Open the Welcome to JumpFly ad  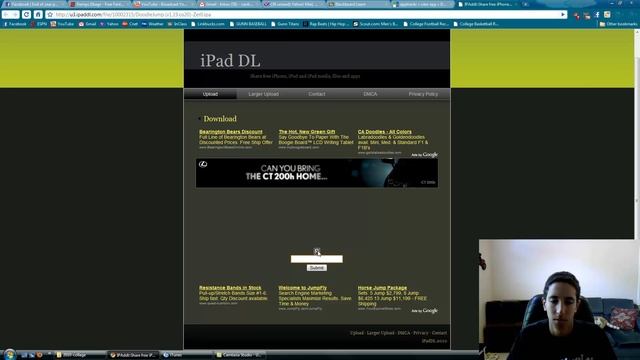(302, 288)
